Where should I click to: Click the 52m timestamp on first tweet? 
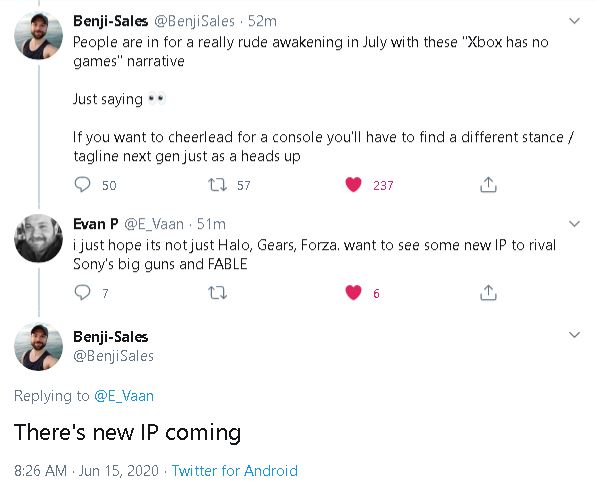[x=262, y=21]
